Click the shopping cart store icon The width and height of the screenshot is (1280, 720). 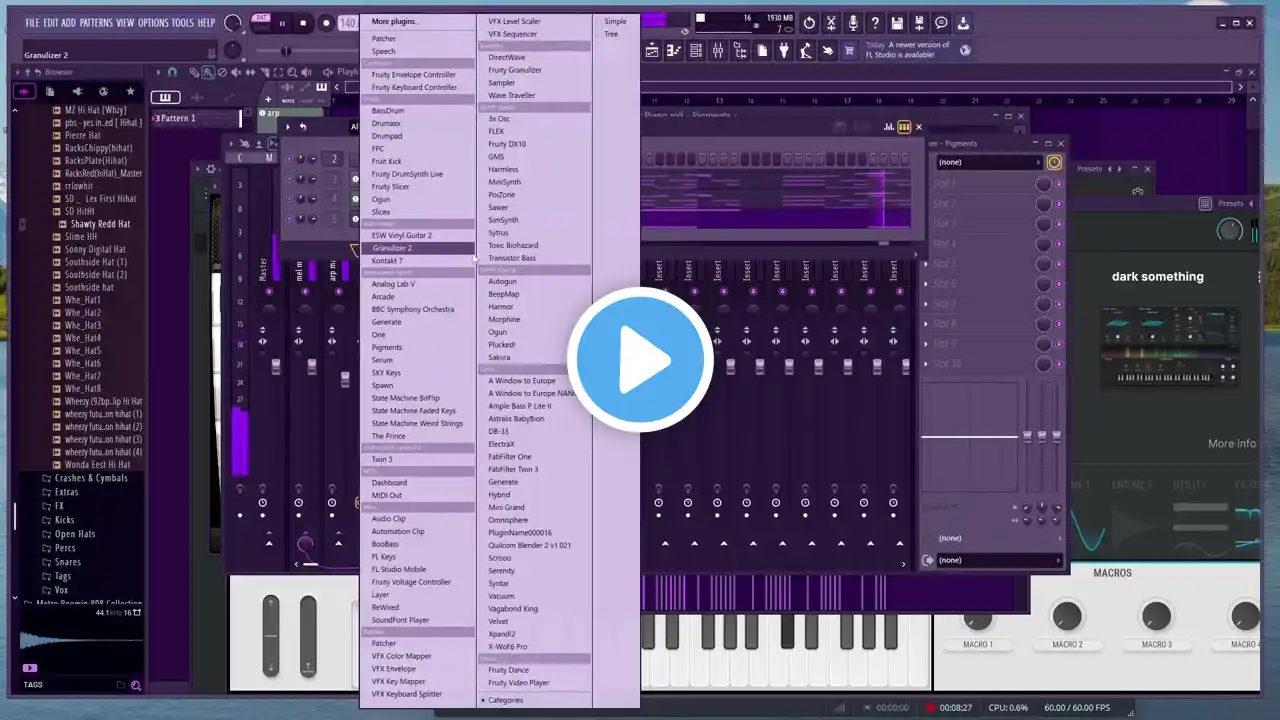click(850, 50)
